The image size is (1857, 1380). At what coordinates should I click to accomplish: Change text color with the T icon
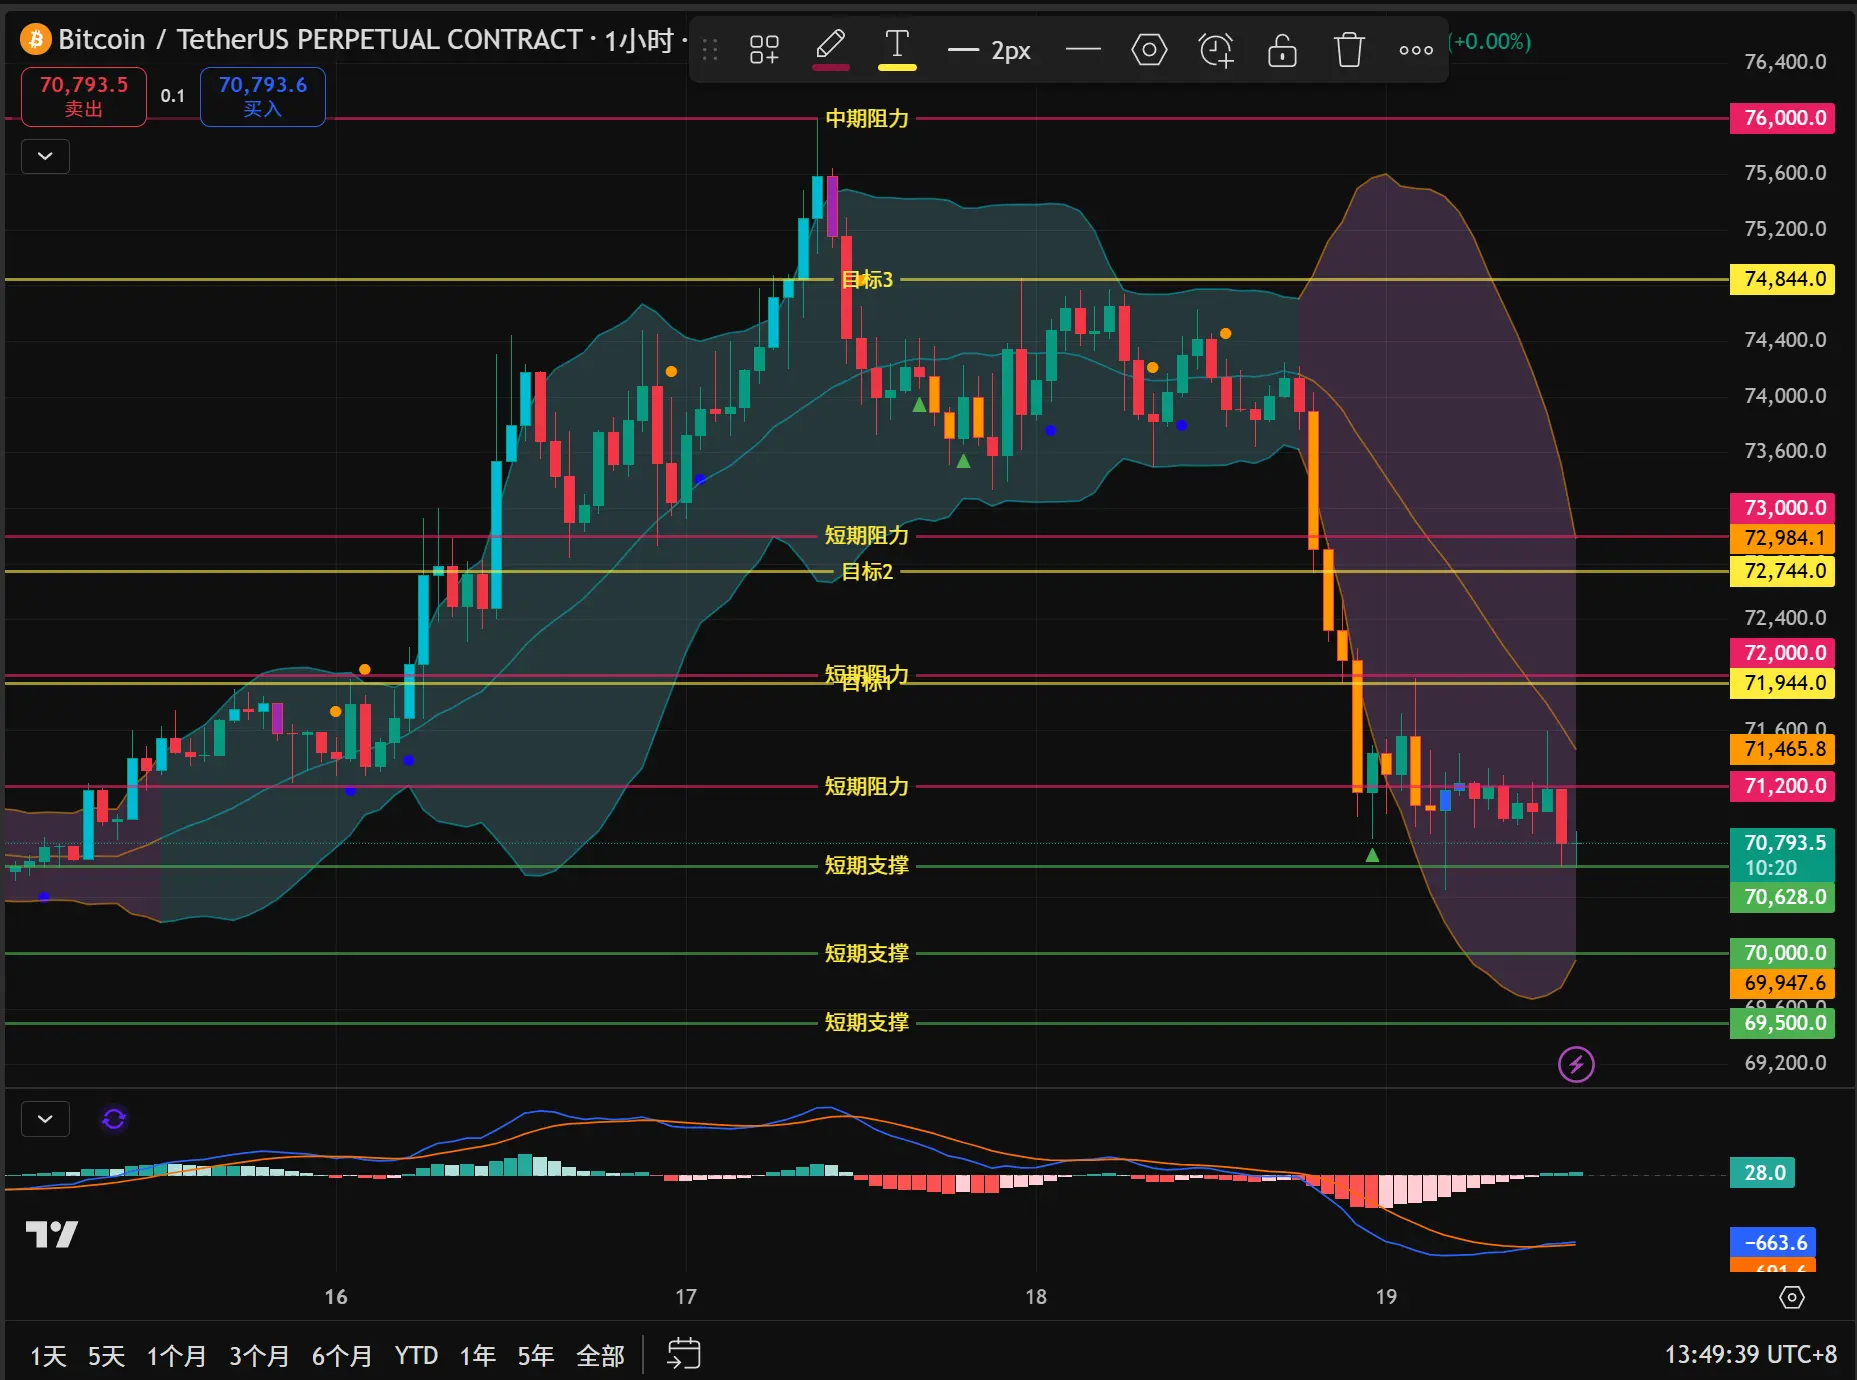[897, 49]
